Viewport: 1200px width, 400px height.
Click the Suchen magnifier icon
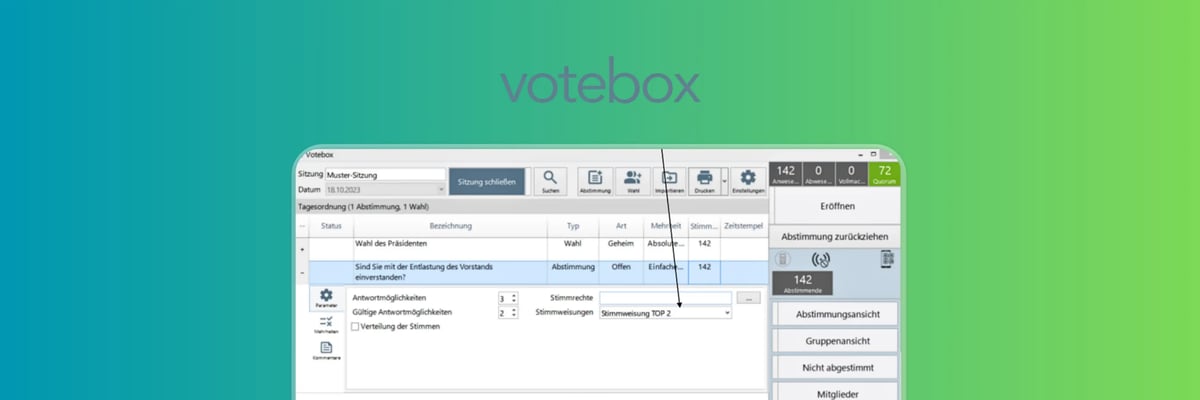coord(550,181)
